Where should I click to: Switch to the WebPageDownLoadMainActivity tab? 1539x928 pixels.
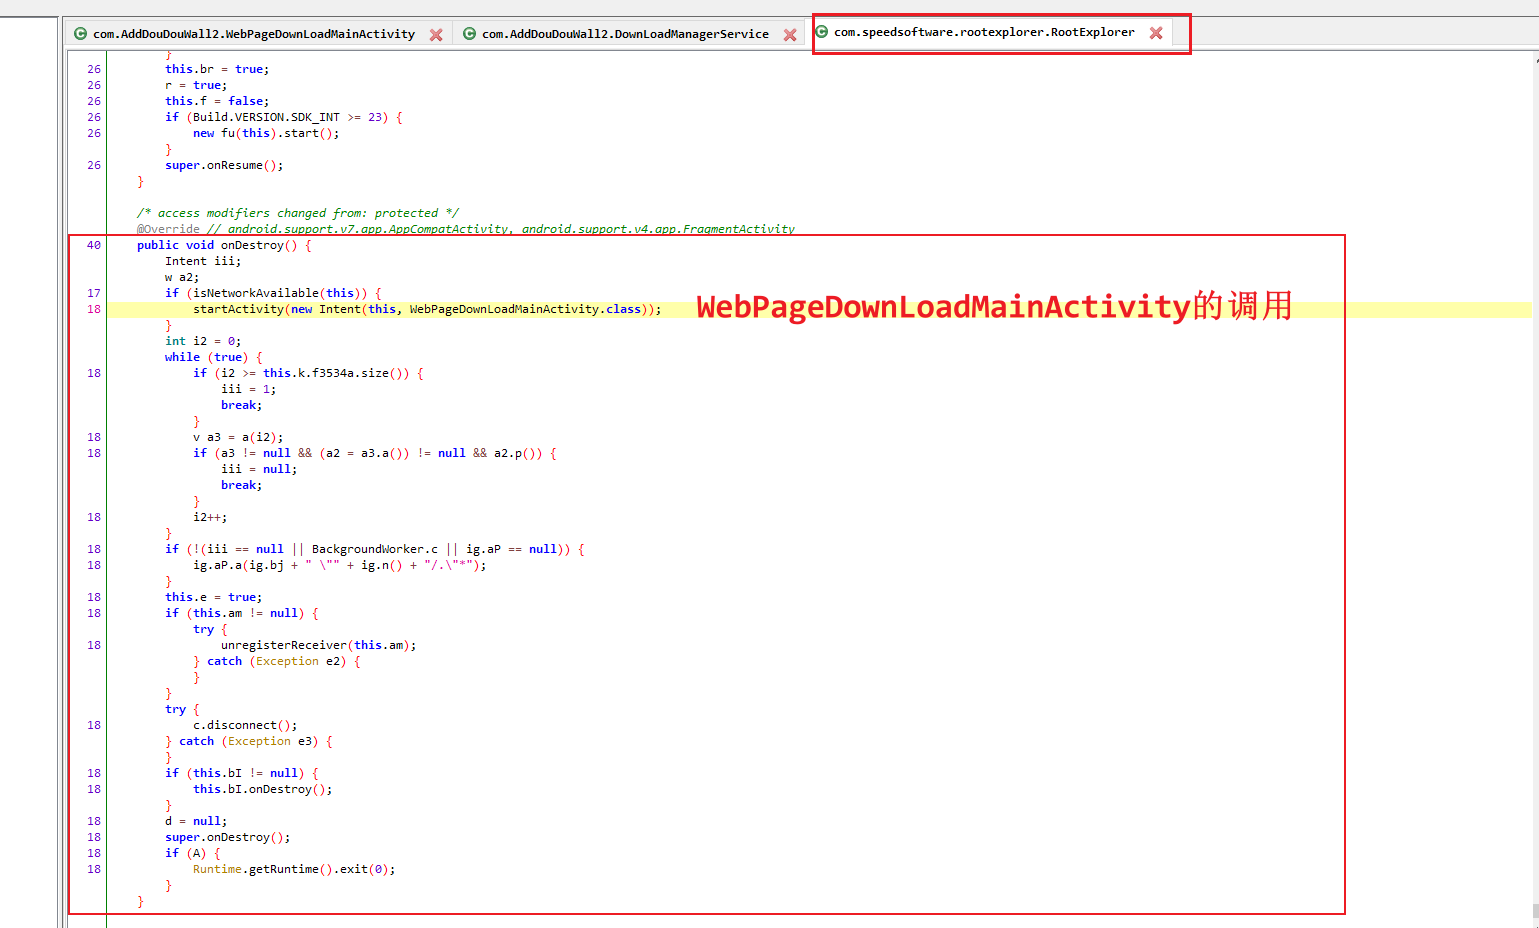(253, 34)
